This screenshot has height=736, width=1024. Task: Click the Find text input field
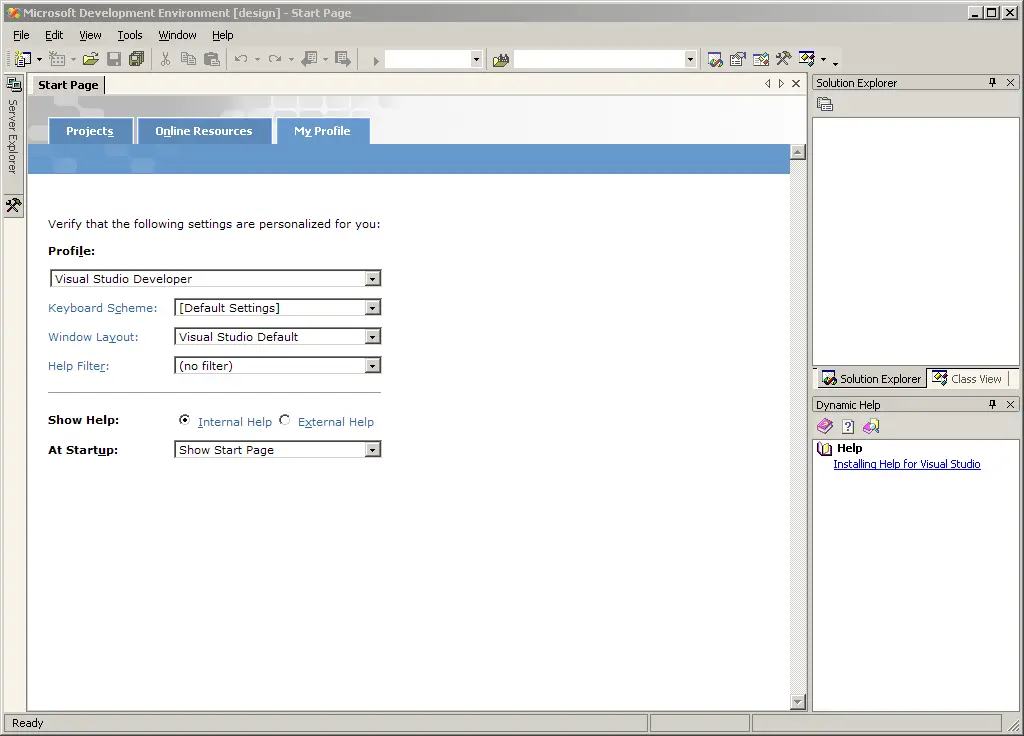coord(599,59)
